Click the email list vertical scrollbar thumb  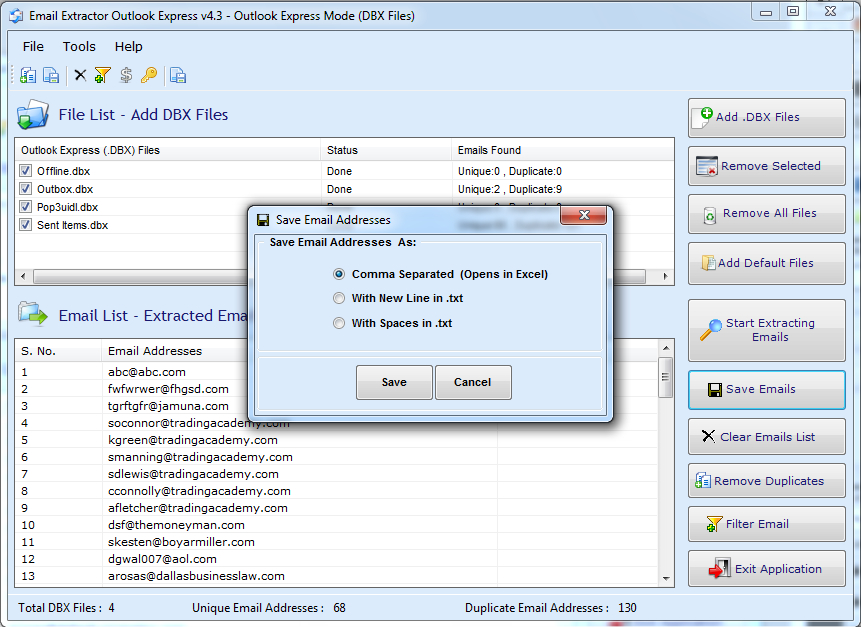(x=666, y=377)
